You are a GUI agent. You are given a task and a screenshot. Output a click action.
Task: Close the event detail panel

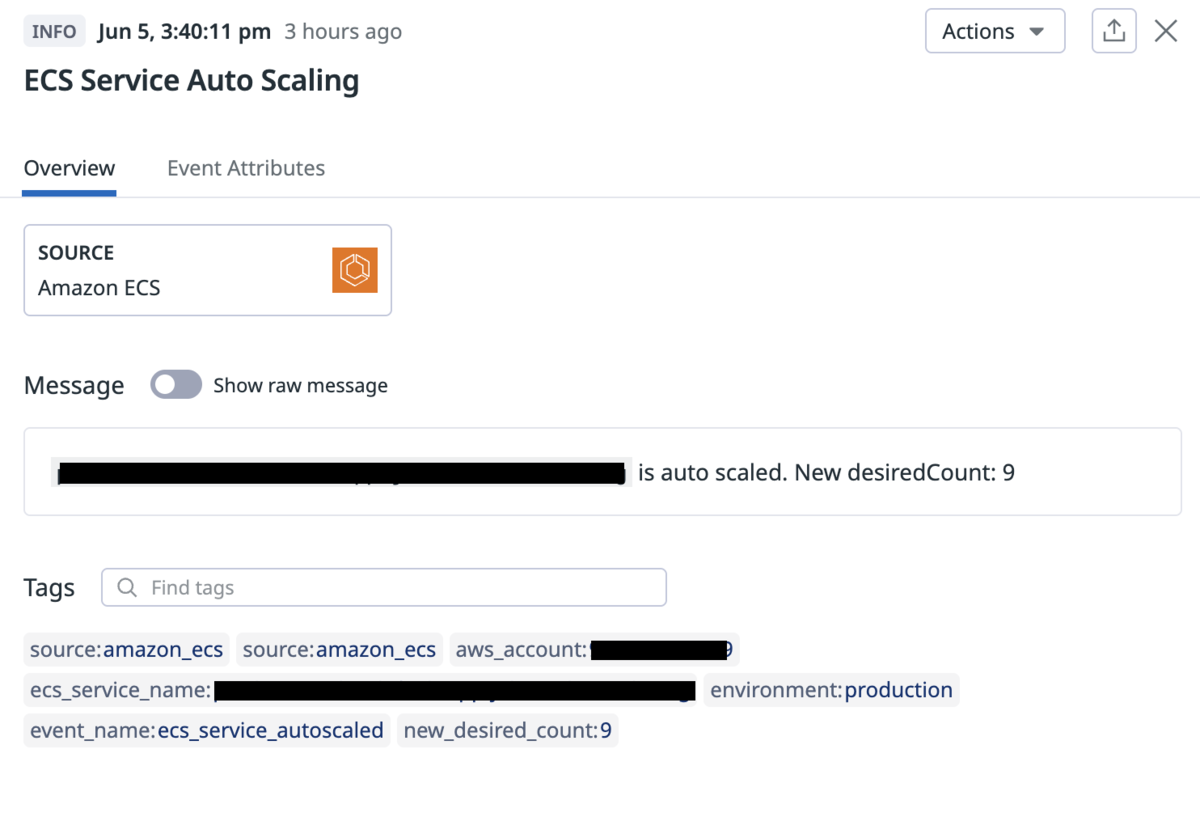[x=1166, y=31]
